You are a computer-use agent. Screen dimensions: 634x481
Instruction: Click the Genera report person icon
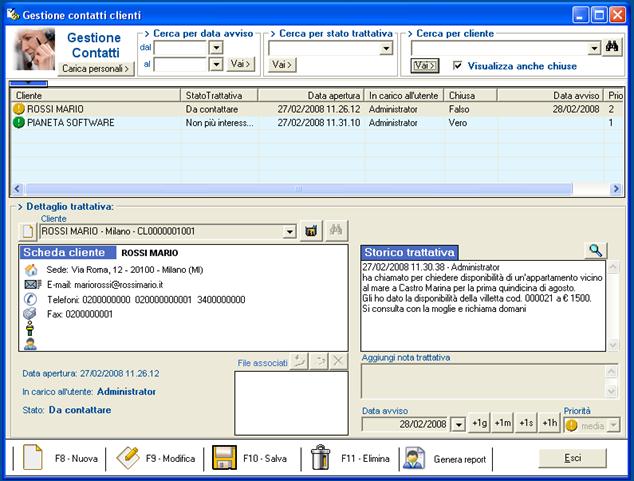pyautogui.click(x=414, y=458)
